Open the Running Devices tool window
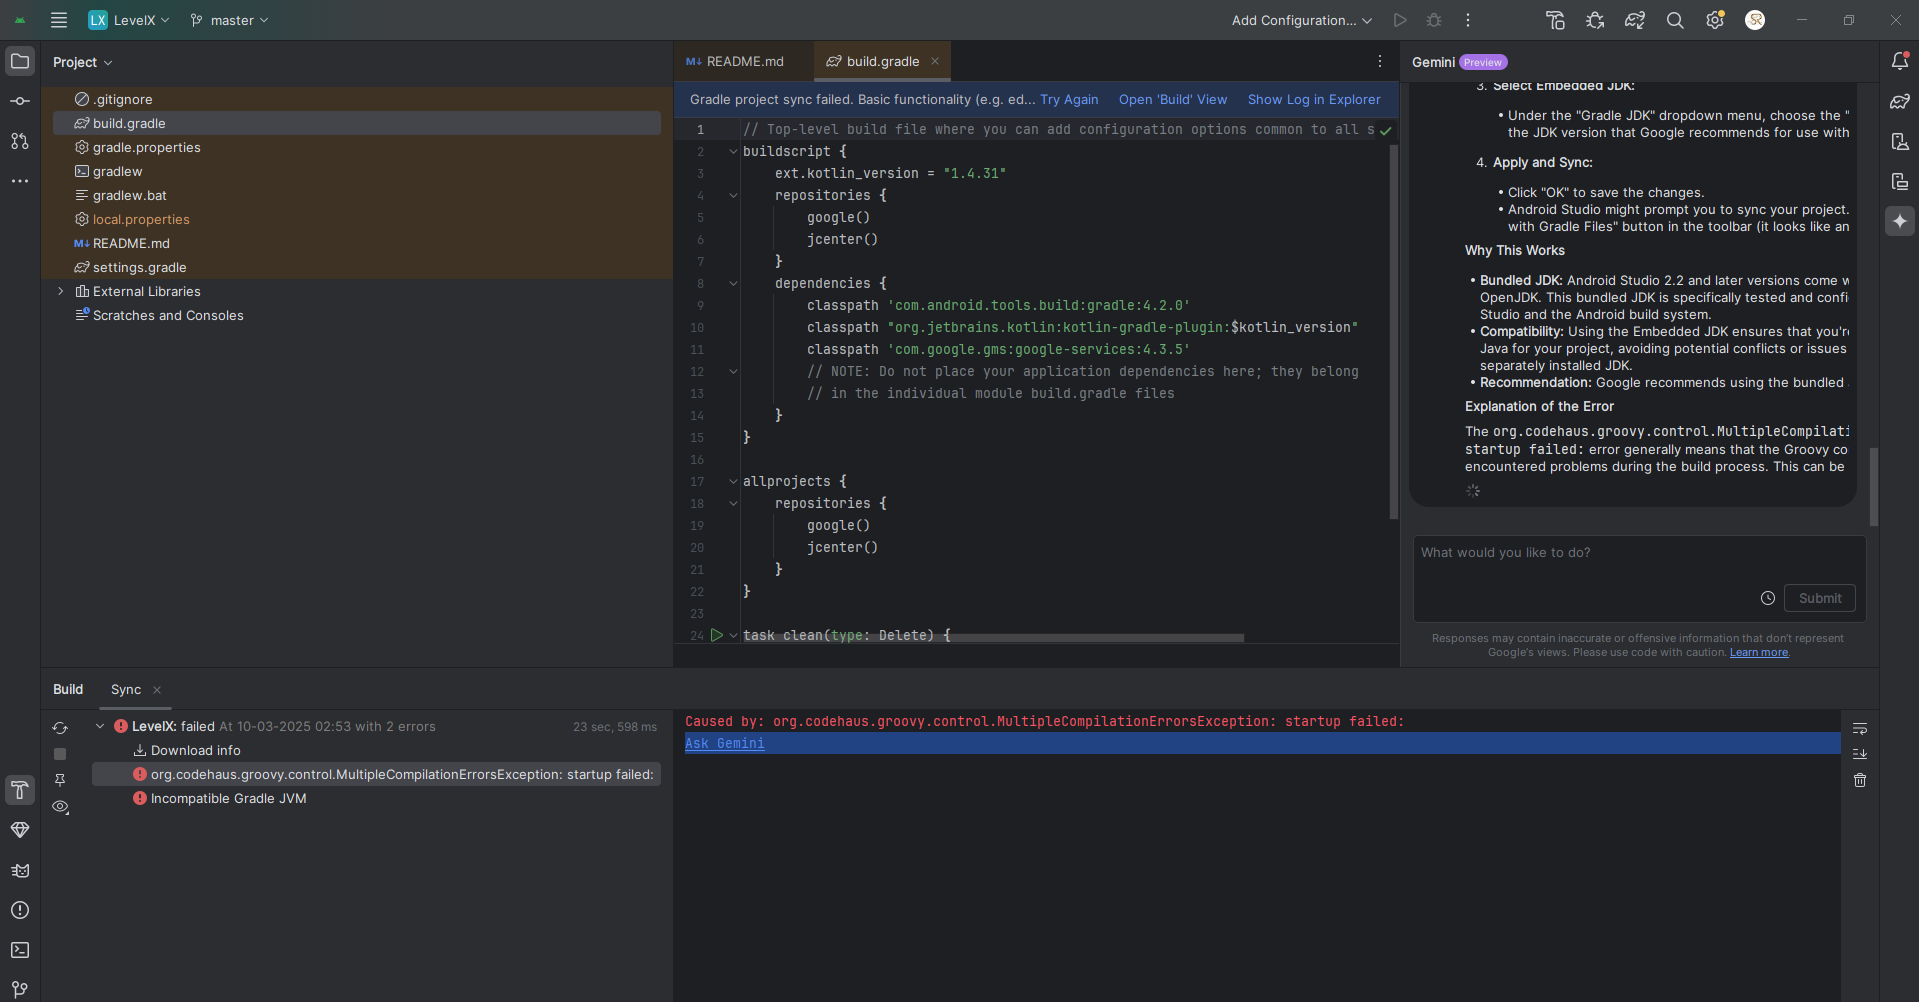 click(x=1900, y=181)
